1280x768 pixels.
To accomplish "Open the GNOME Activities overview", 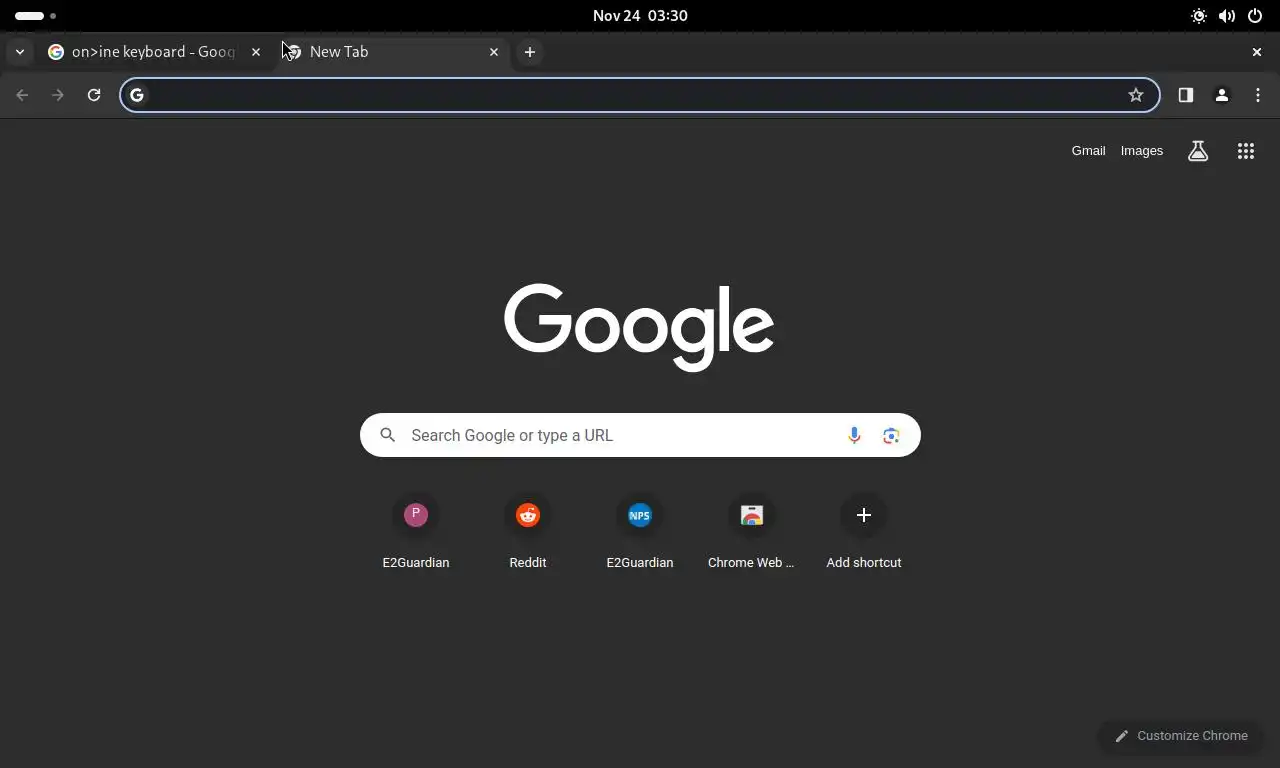I will tap(35, 16).
